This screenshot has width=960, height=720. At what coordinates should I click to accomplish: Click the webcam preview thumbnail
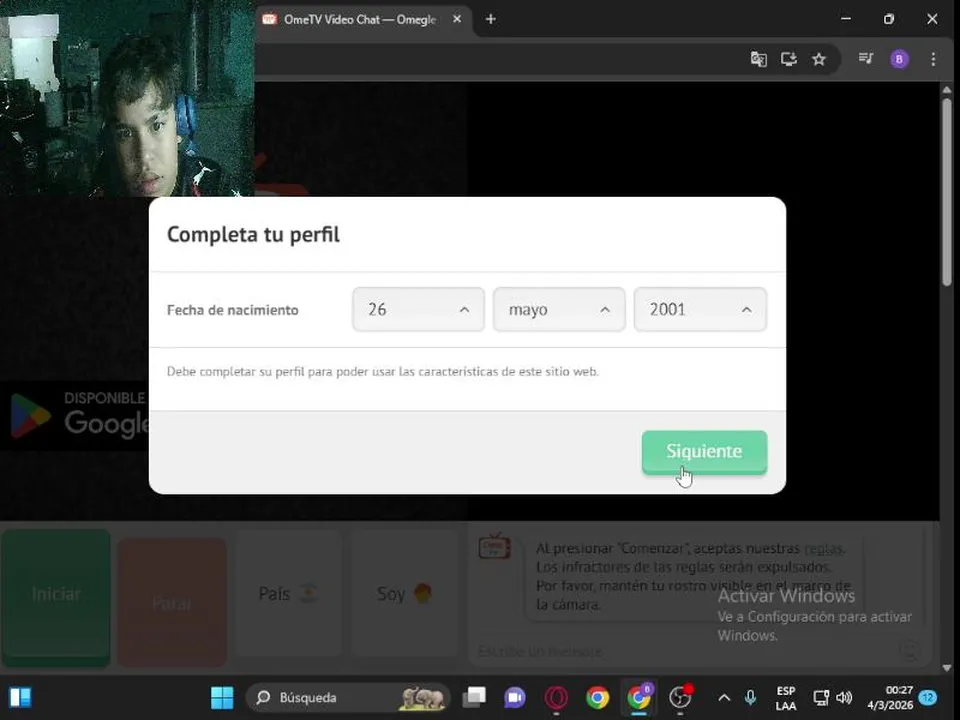[x=127, y=98]
